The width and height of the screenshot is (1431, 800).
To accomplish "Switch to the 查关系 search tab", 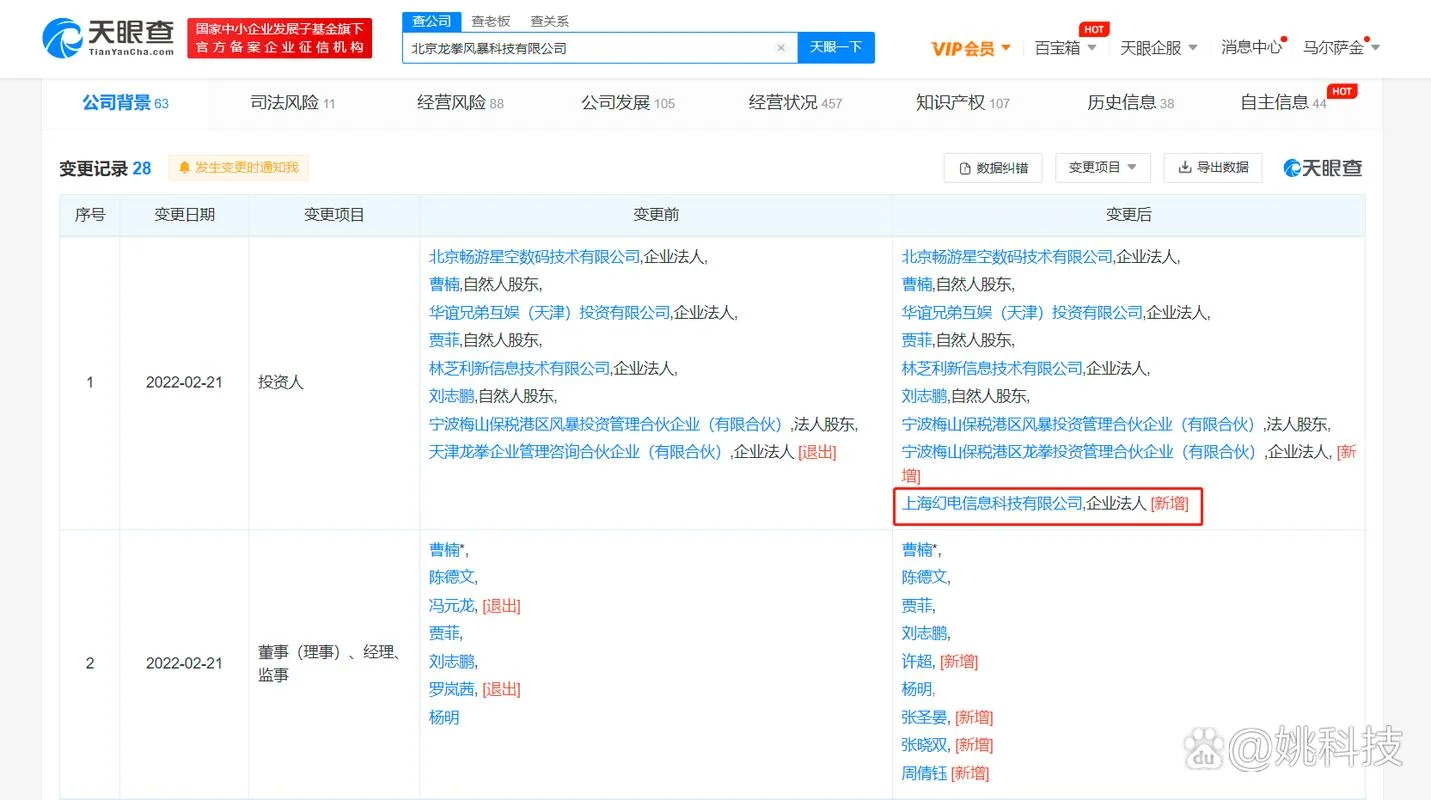I will [549, 21].
